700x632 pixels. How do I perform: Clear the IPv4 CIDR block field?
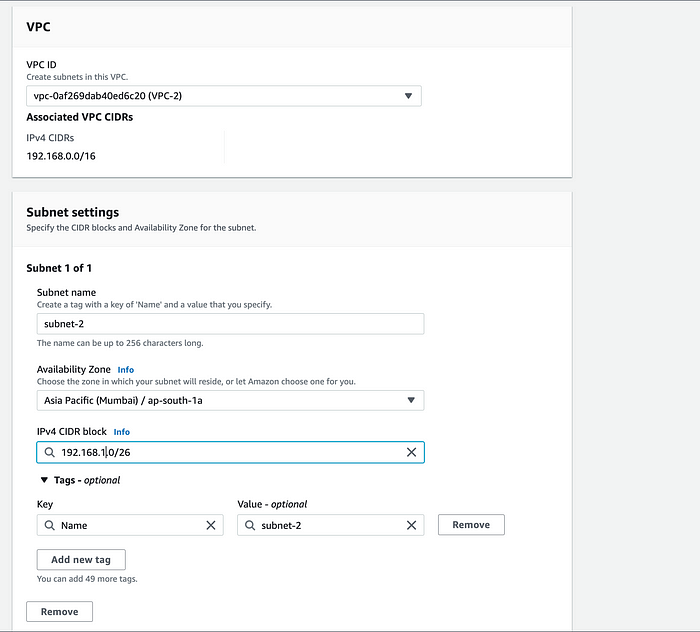(x=411, y=452)
